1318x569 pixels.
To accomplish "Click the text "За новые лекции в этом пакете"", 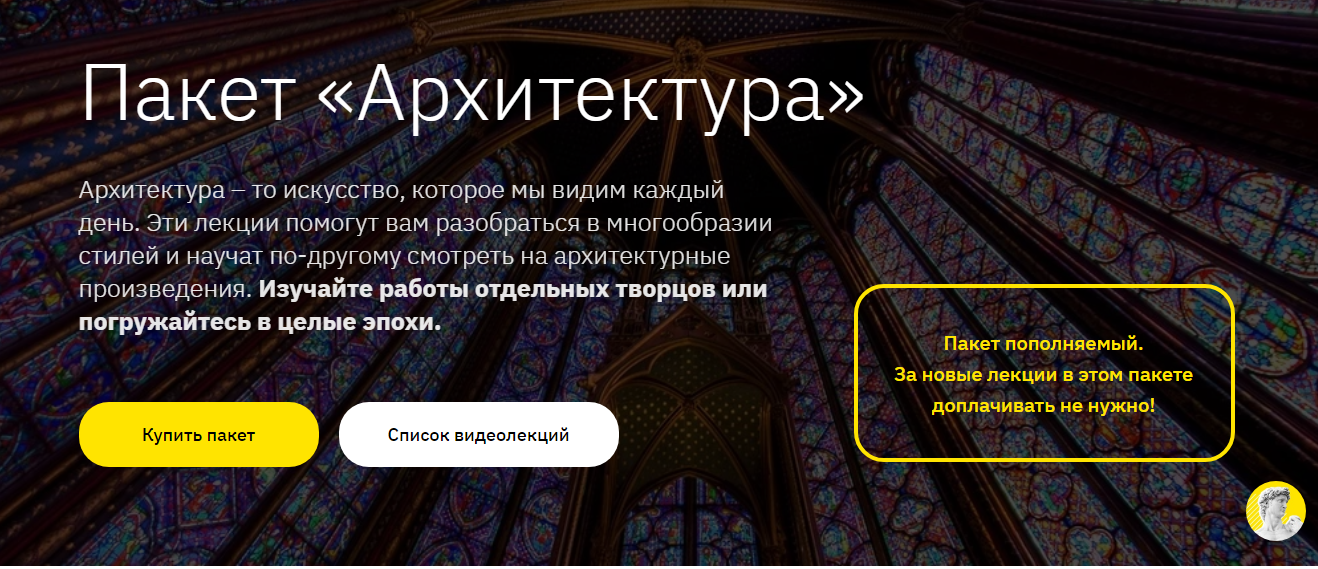I will tap(1043, 375).
